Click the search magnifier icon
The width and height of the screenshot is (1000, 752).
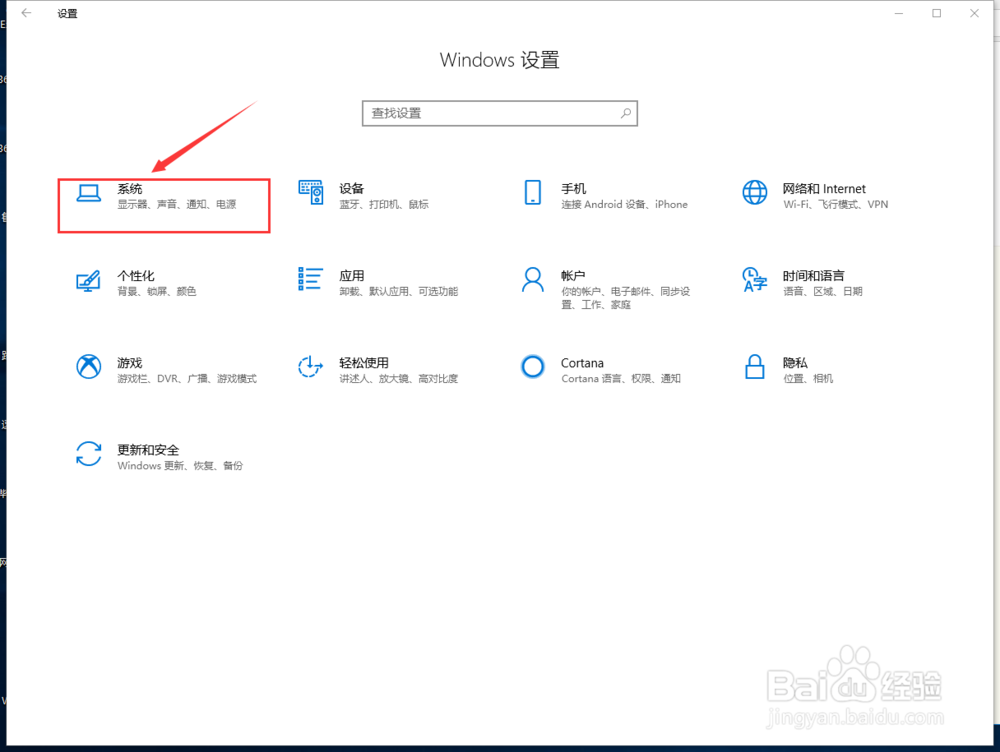(x=626, y=114)
